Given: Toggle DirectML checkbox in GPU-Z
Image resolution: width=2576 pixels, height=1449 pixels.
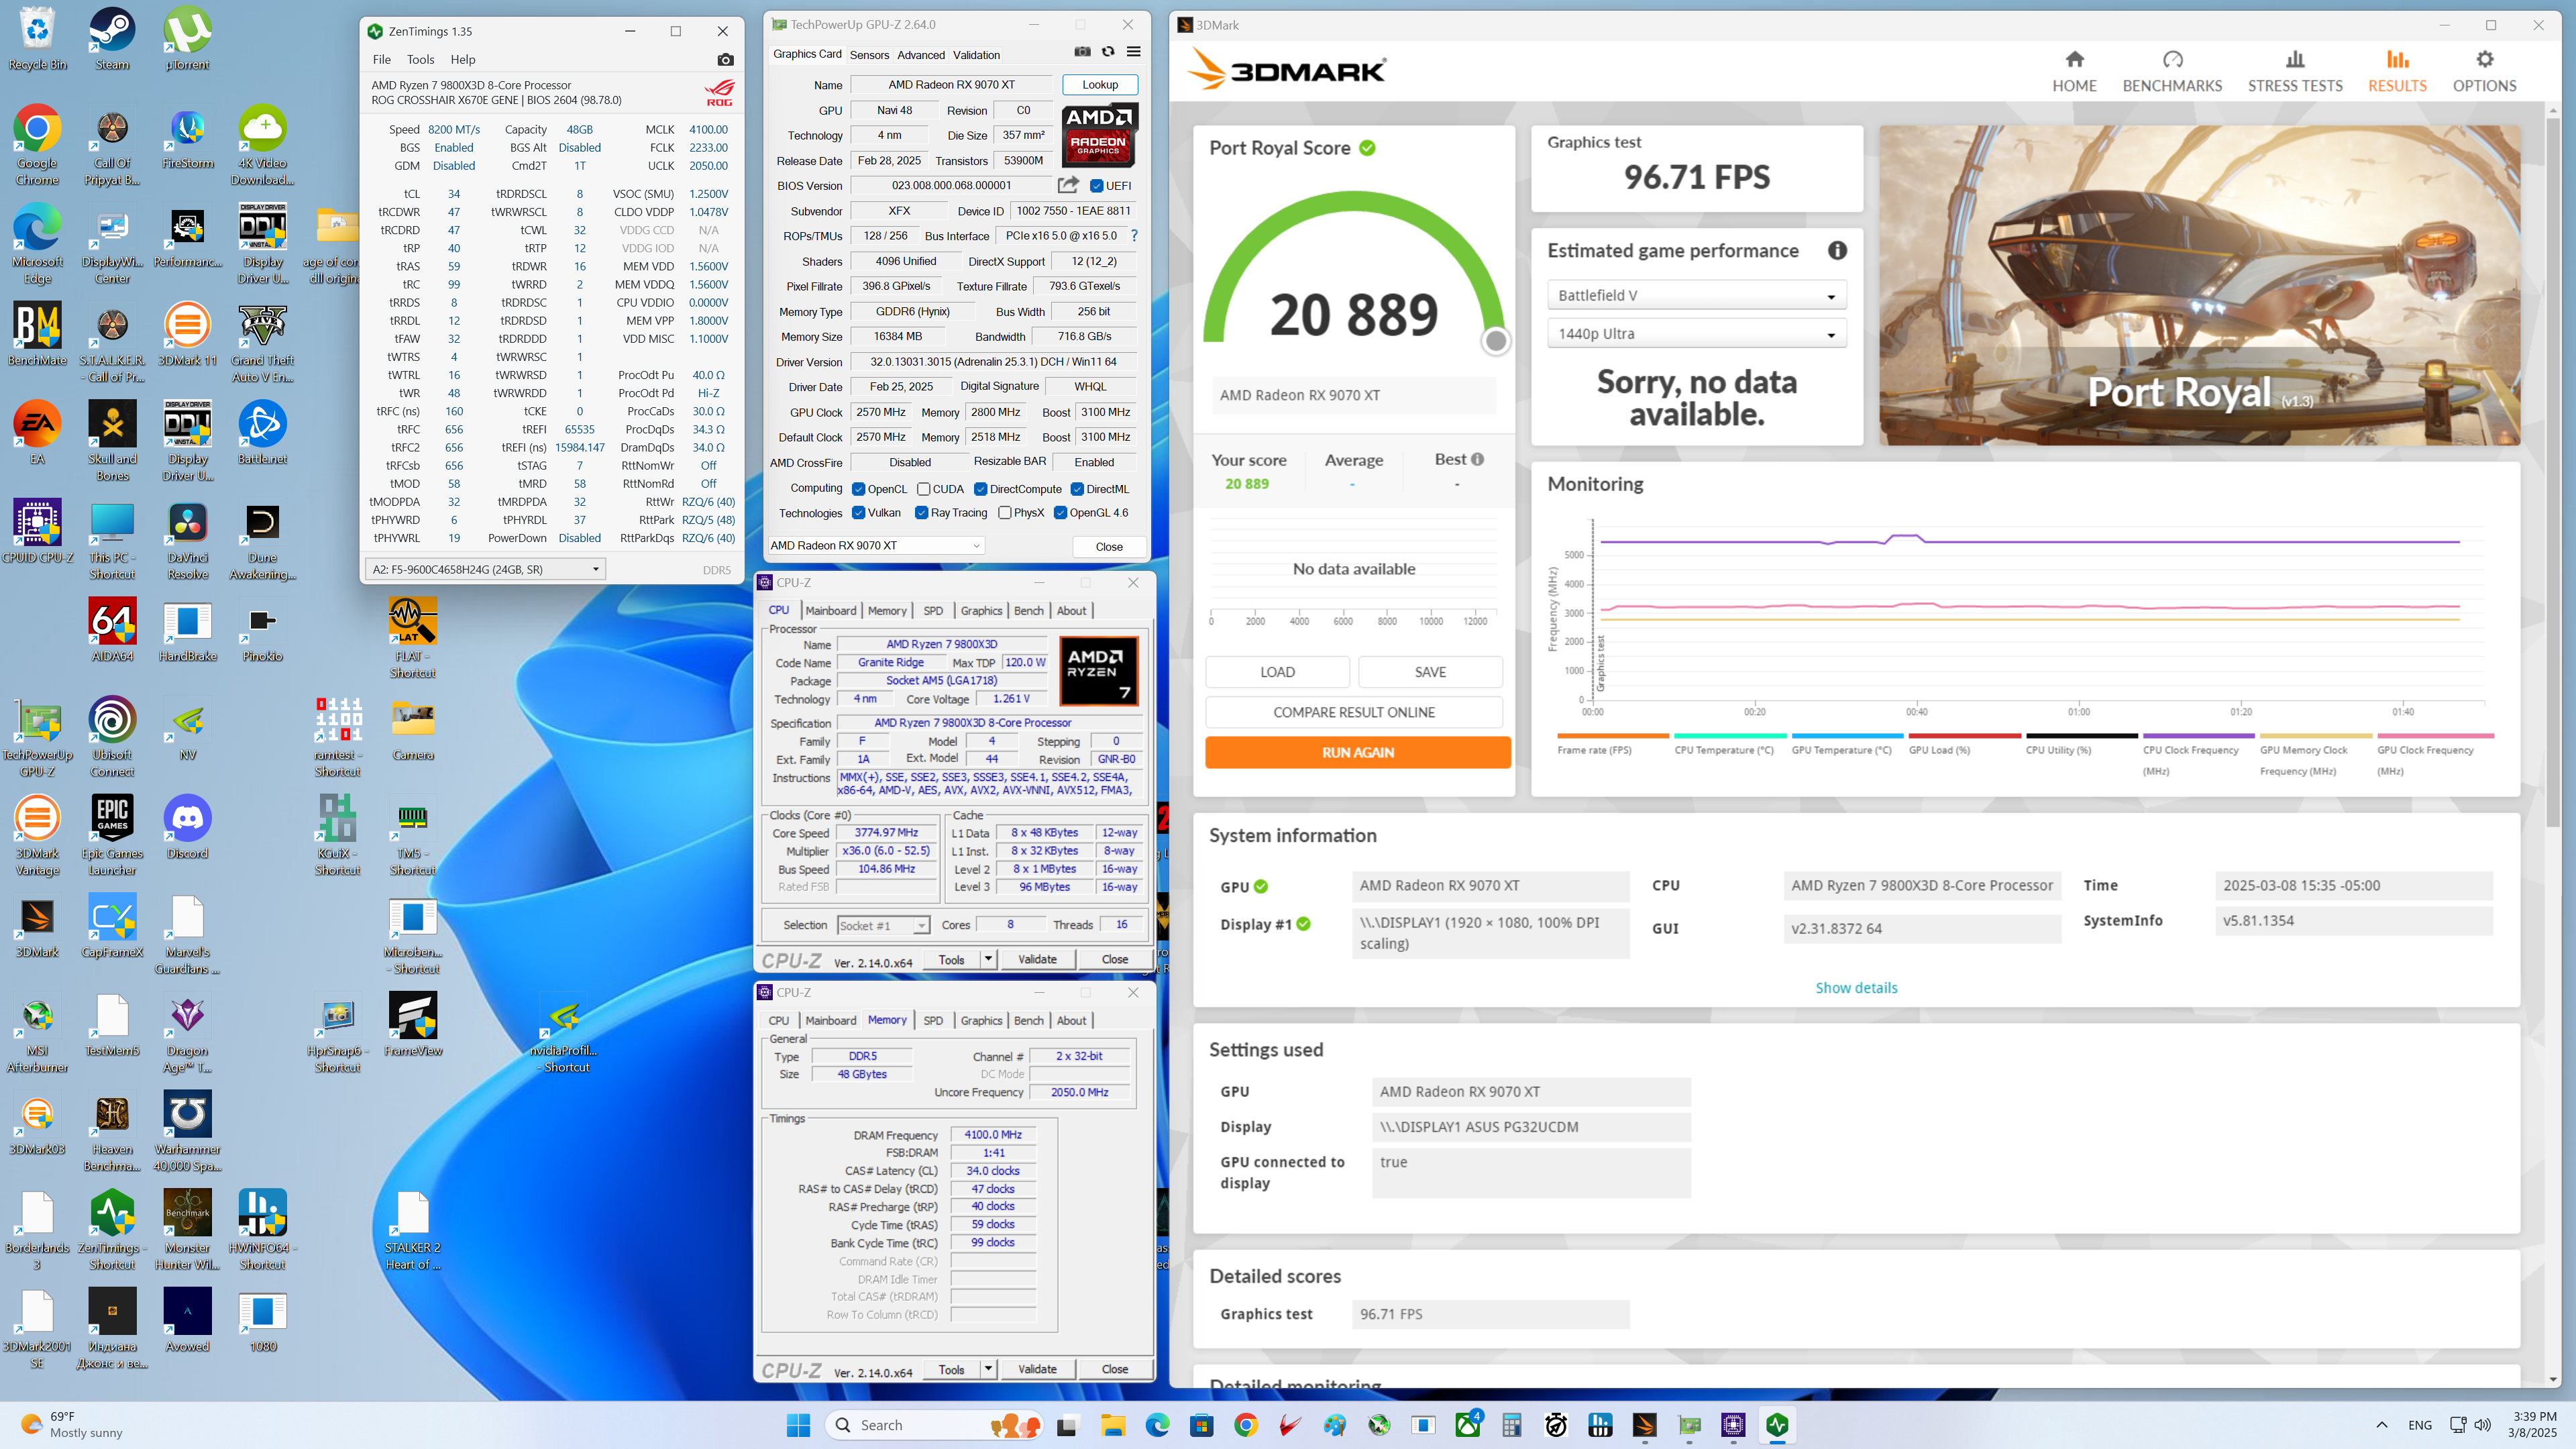Looking at the screenshot, I should coord(1077,489).
